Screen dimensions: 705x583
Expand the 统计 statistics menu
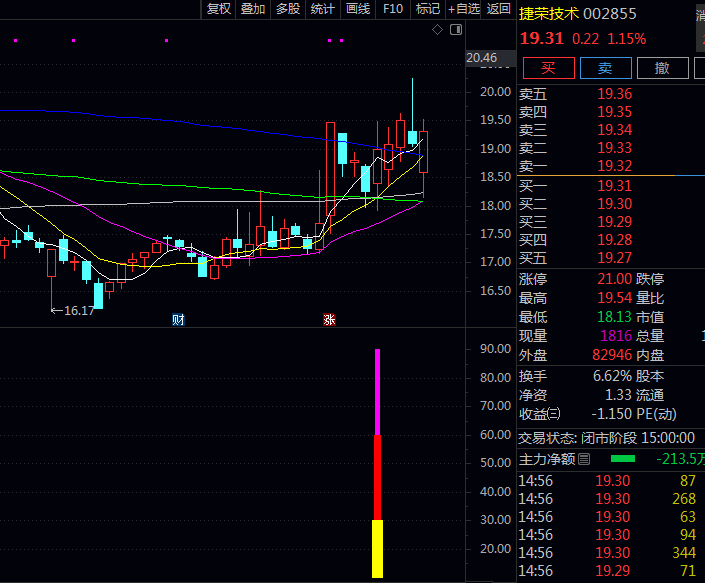coord(322,9)
